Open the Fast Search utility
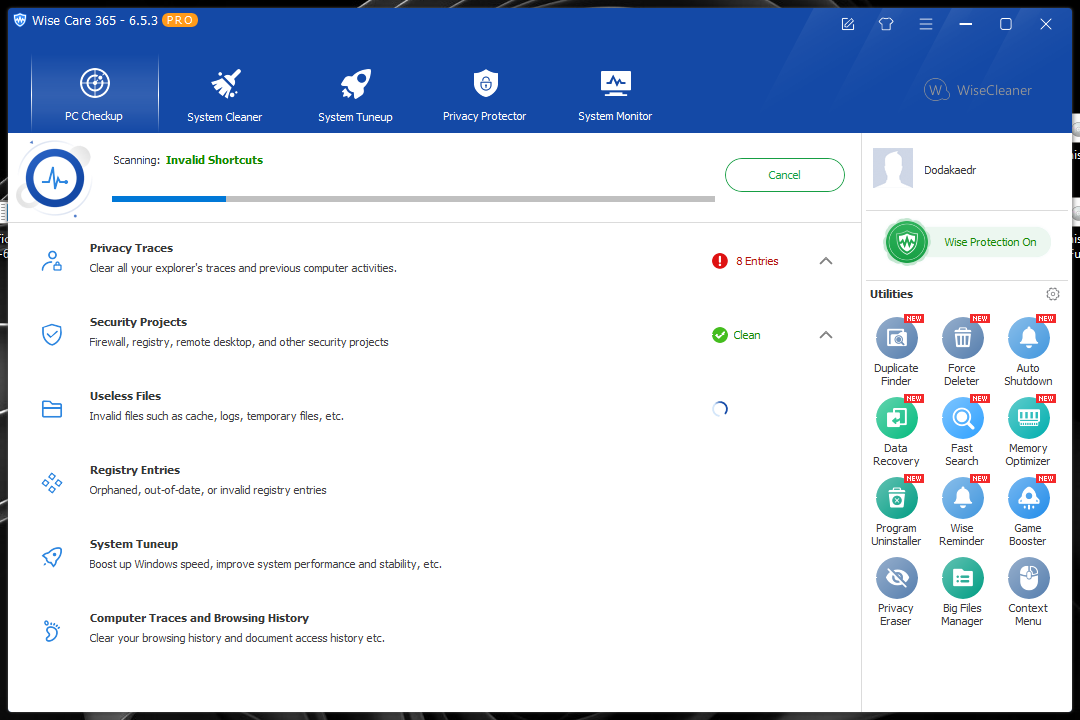This screenshot has height=720, width=1080. click(962, 431)
